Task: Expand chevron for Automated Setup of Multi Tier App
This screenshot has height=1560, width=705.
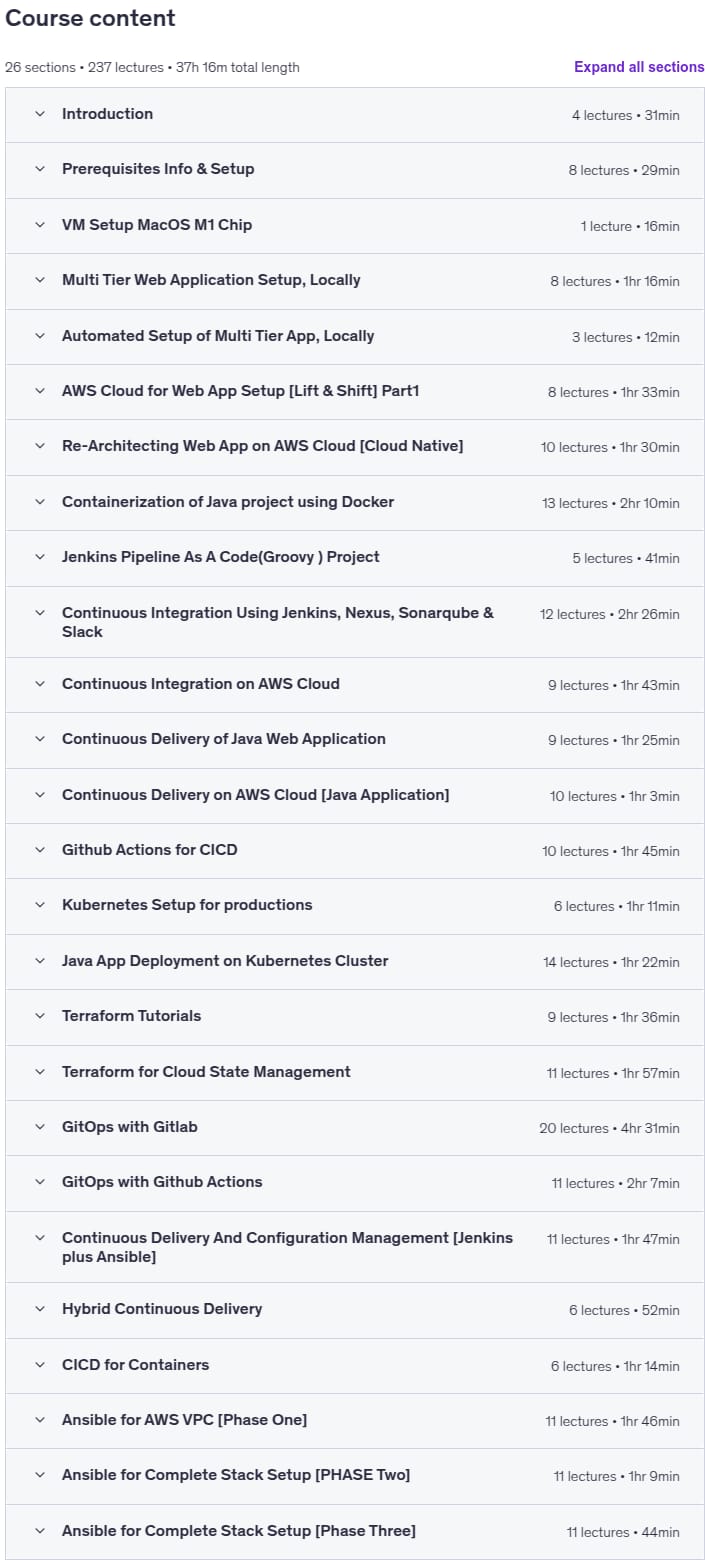Action: (x=40, y=336)
